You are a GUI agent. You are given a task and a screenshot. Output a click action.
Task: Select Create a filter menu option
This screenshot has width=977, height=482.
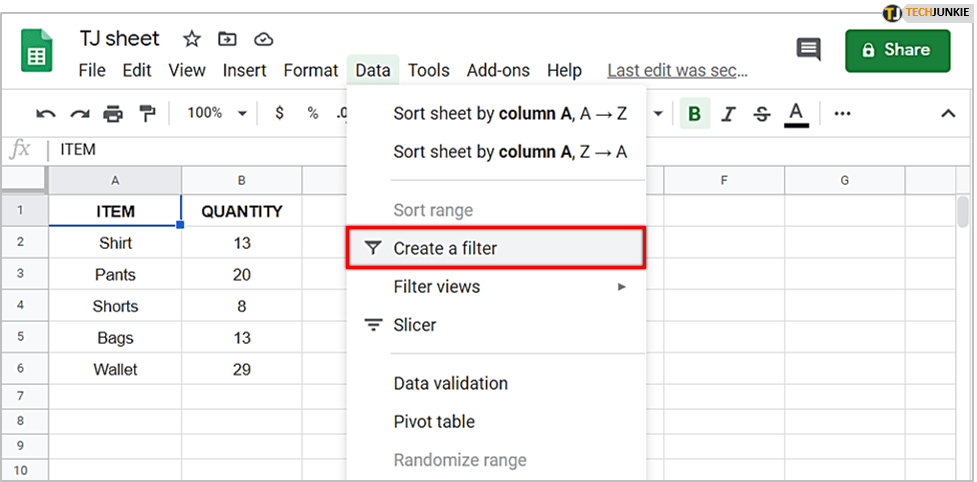click(x=496, y=248)
